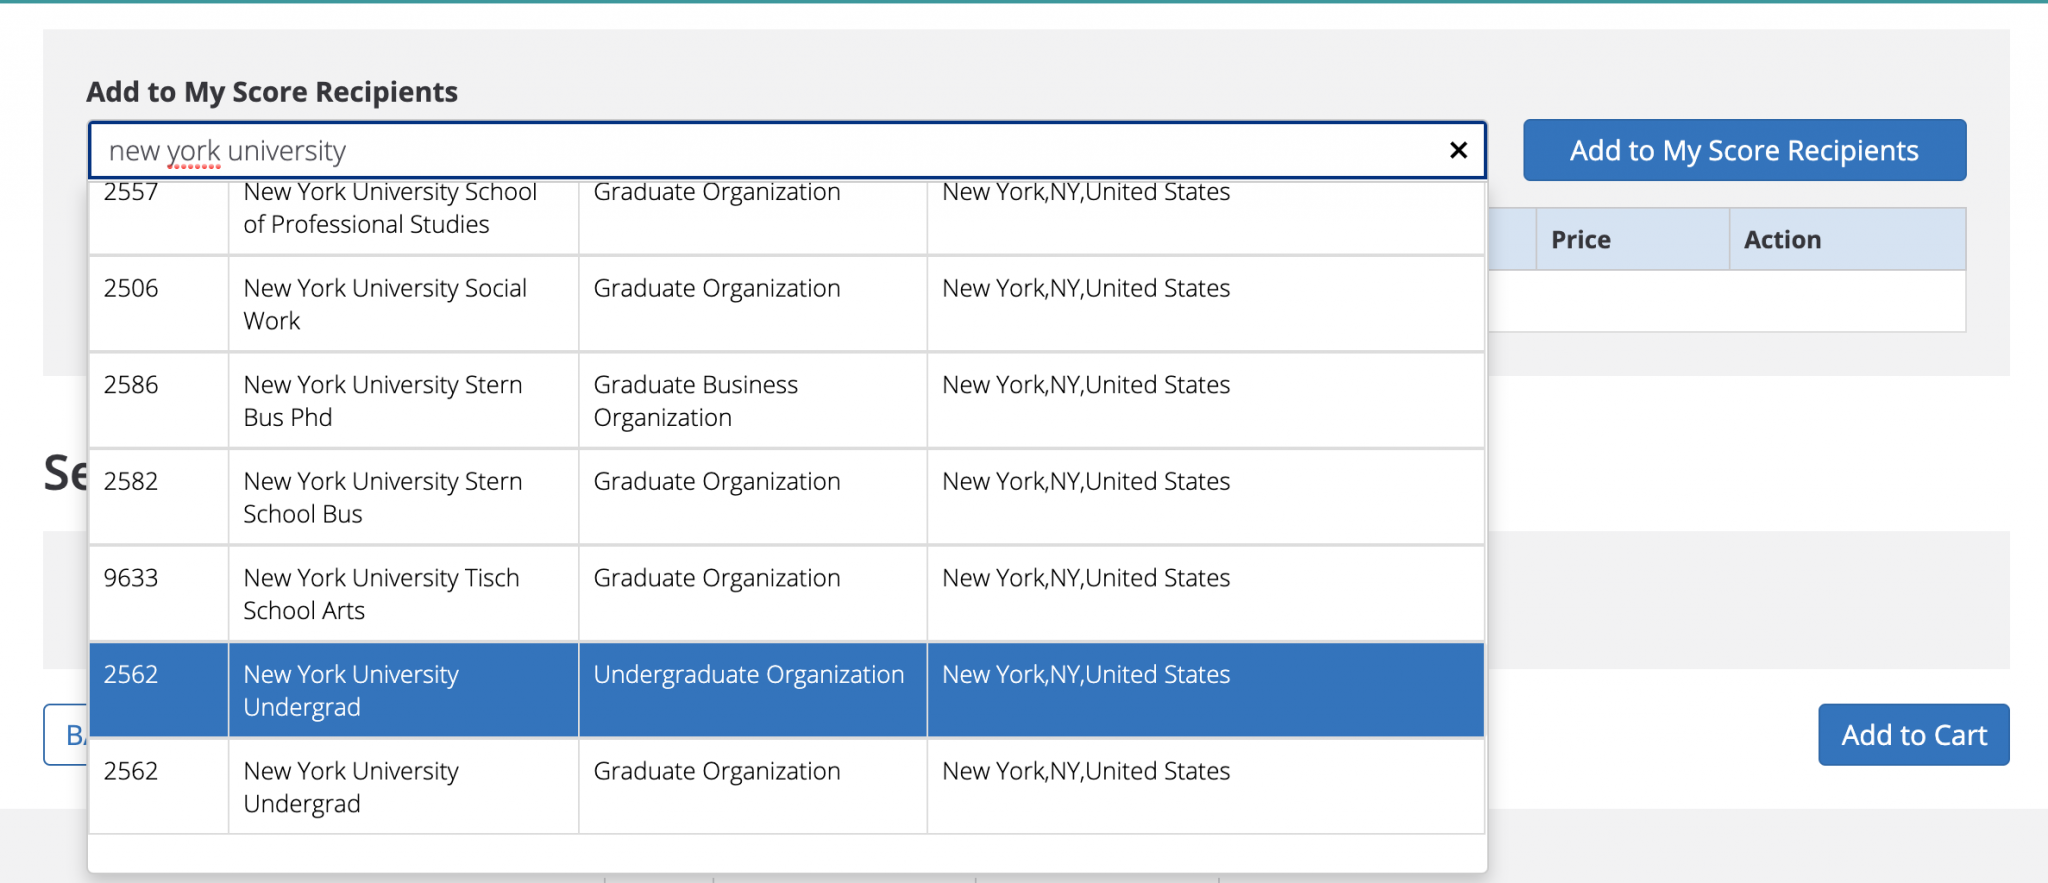Click code 2582 in results list

(131, 482)
